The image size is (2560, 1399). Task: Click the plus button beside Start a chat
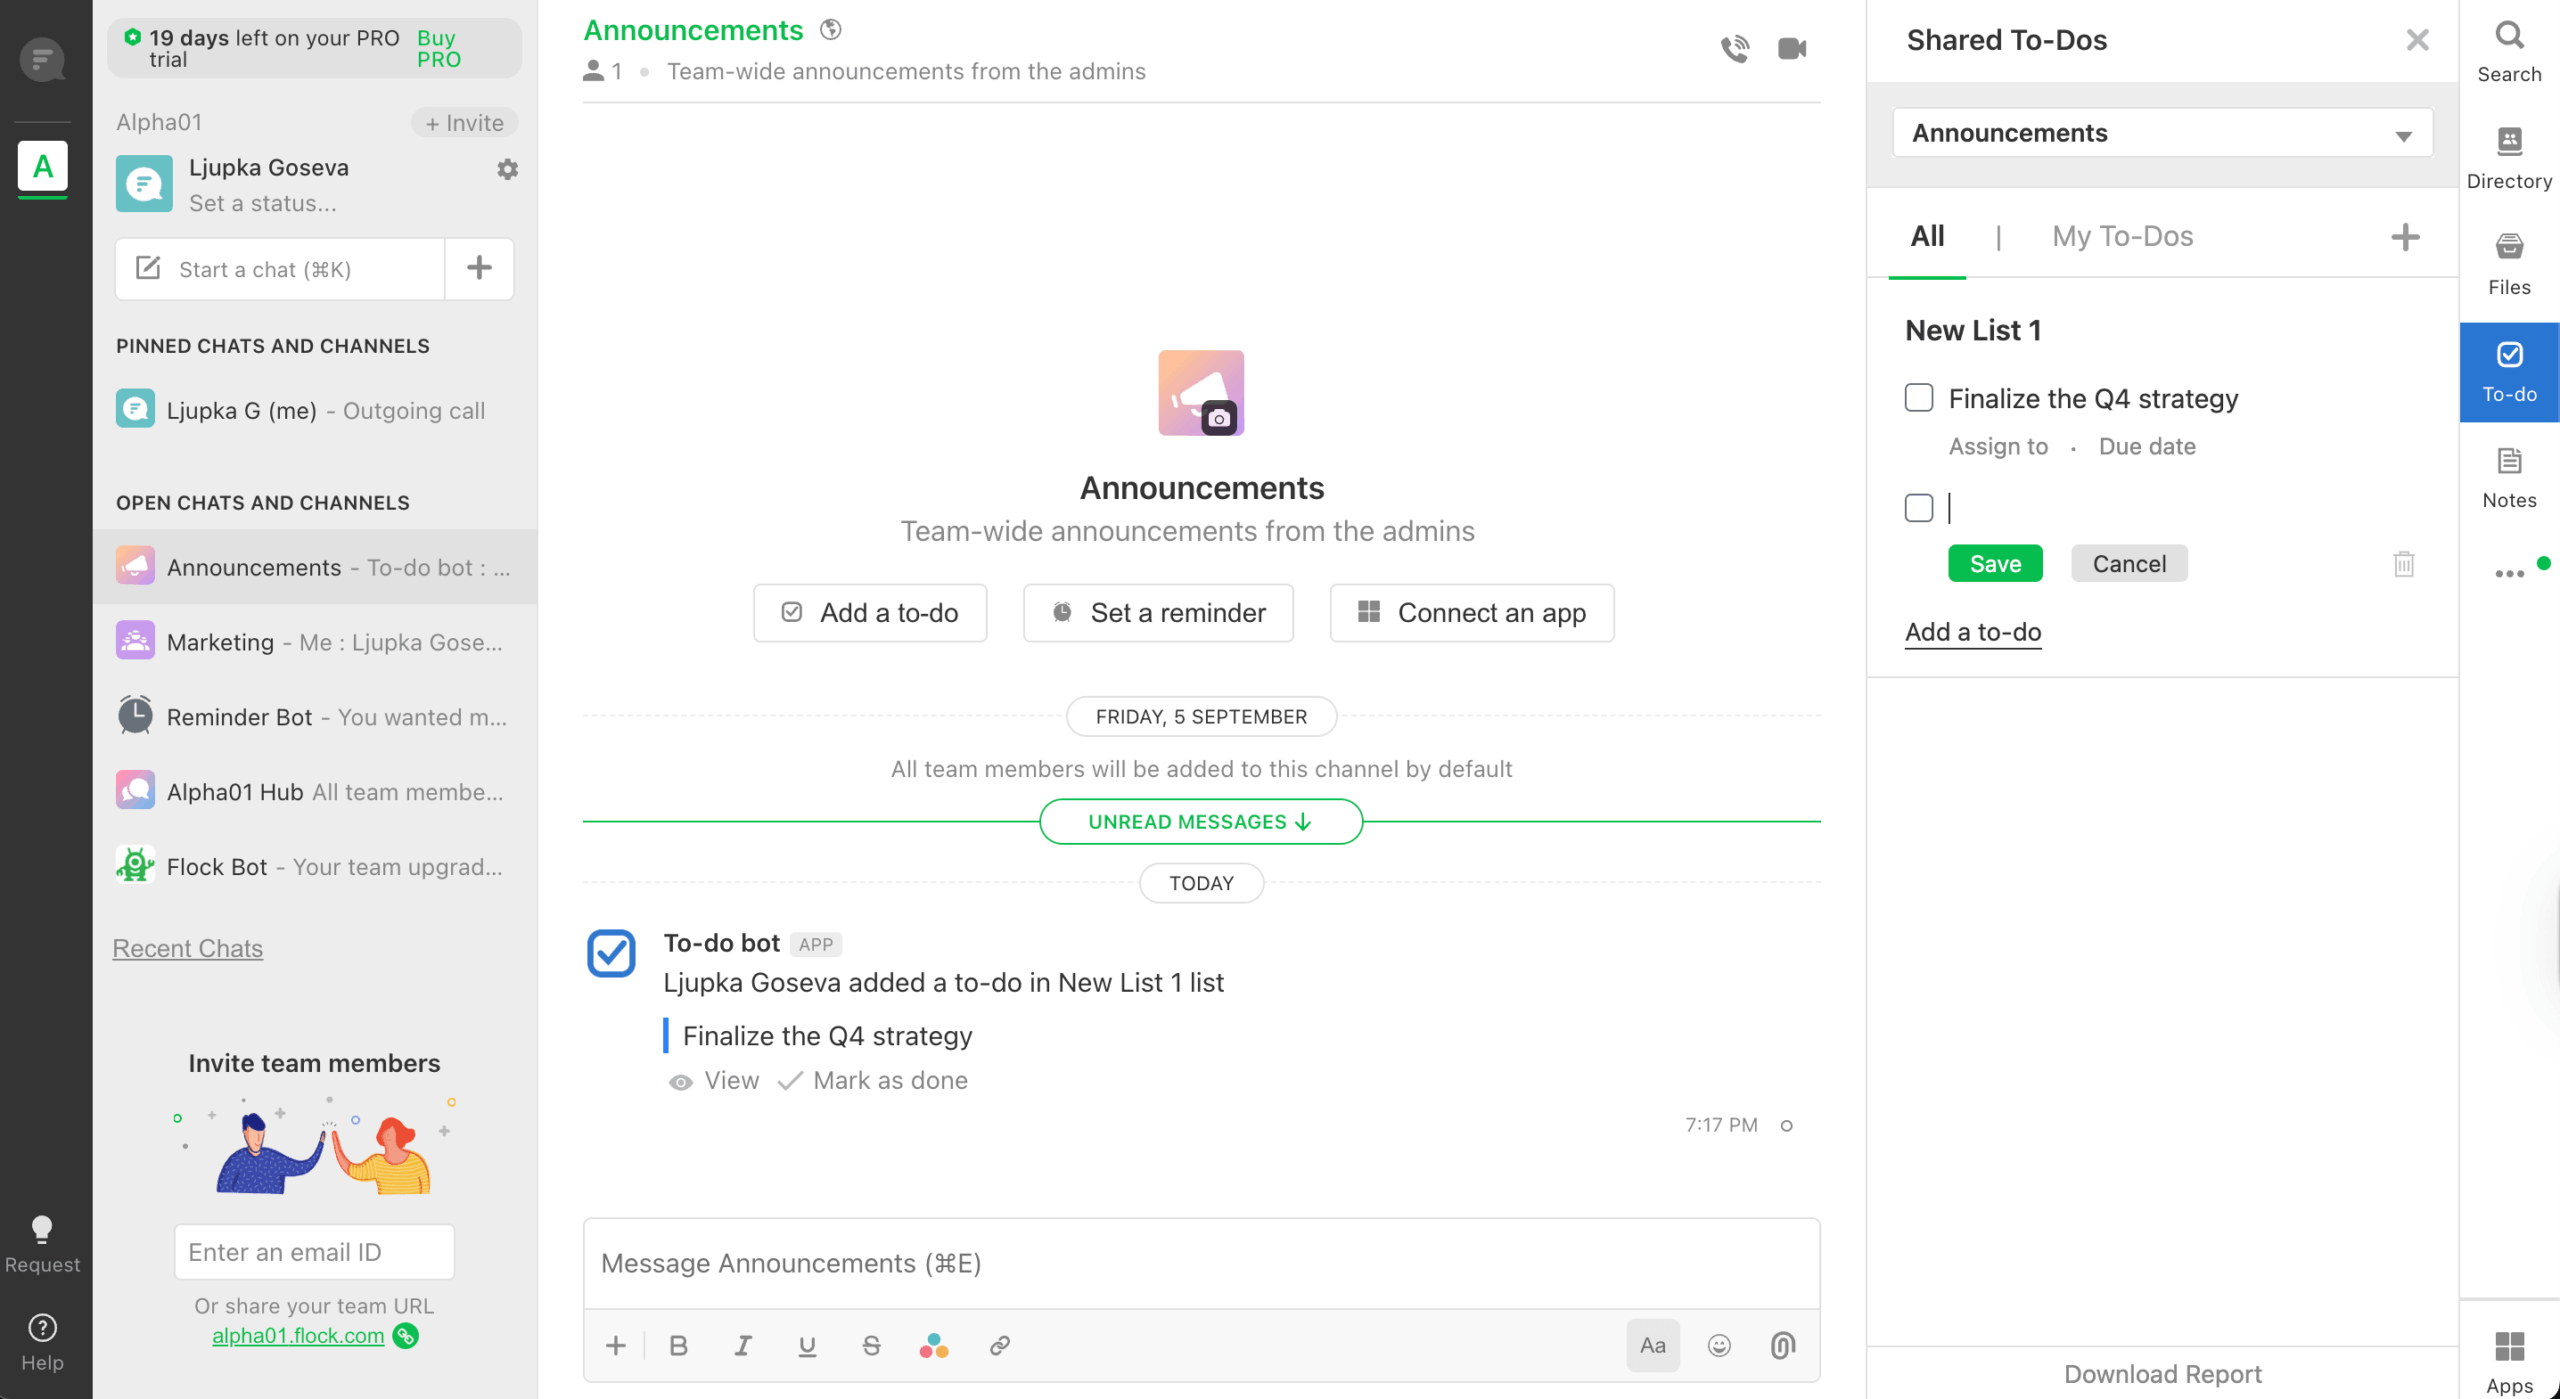479,268
